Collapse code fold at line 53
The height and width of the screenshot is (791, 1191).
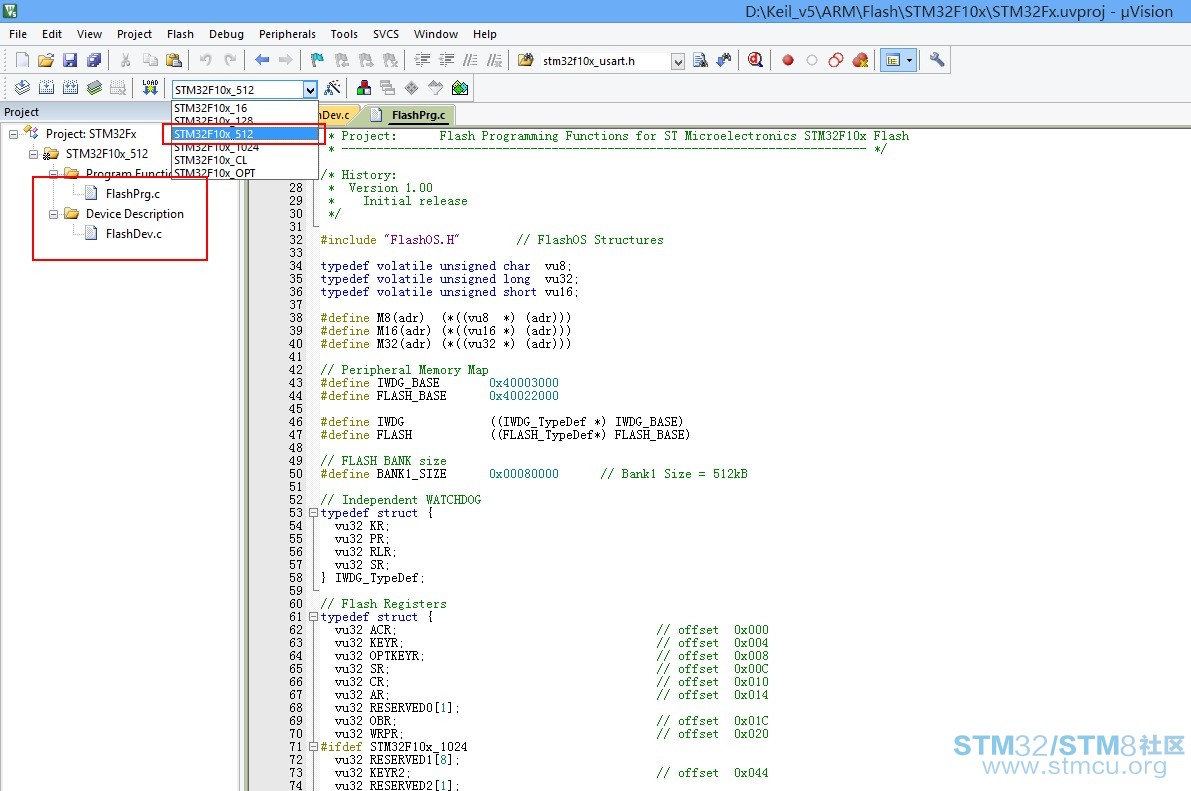(313, 513)
